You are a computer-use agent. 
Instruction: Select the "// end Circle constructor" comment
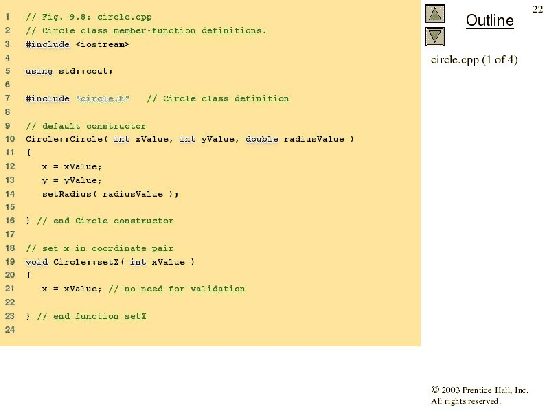105,221
